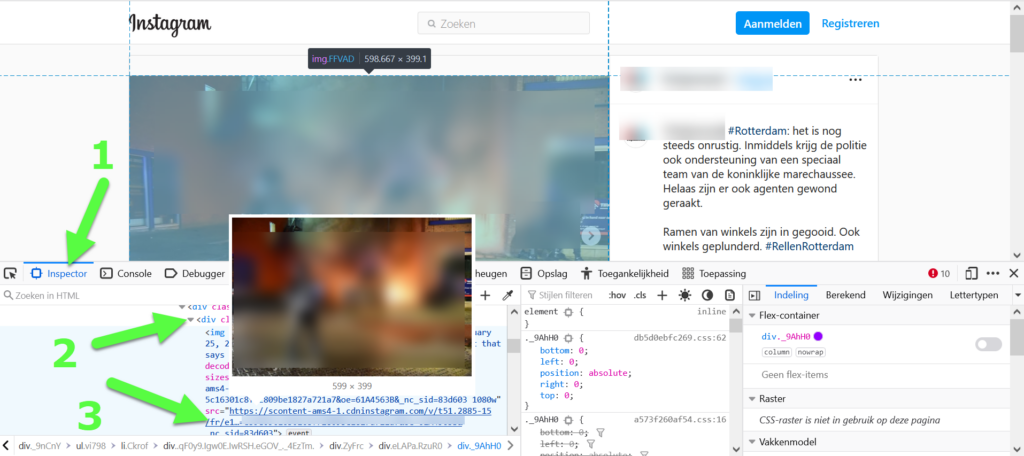
Task: Select div._9AhH0 breadcrumb
Action: click(479, 446)
